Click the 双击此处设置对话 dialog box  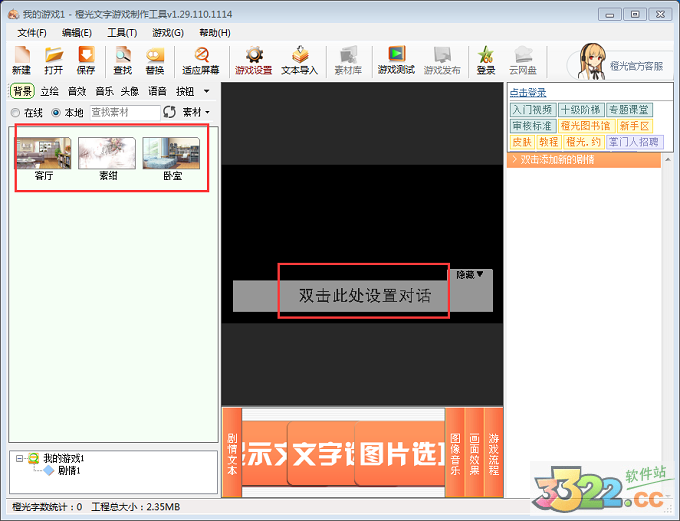pos(364,296)
